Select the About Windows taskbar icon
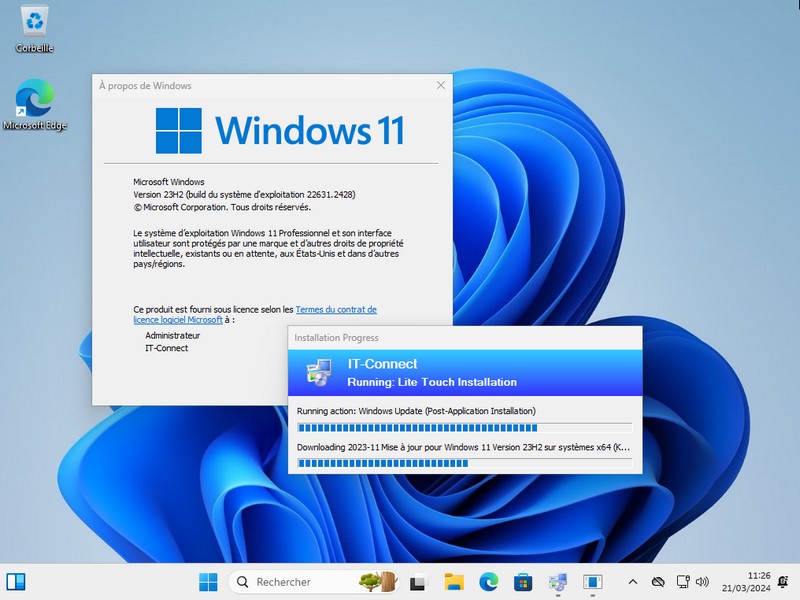800x600 pixels. 592,582
